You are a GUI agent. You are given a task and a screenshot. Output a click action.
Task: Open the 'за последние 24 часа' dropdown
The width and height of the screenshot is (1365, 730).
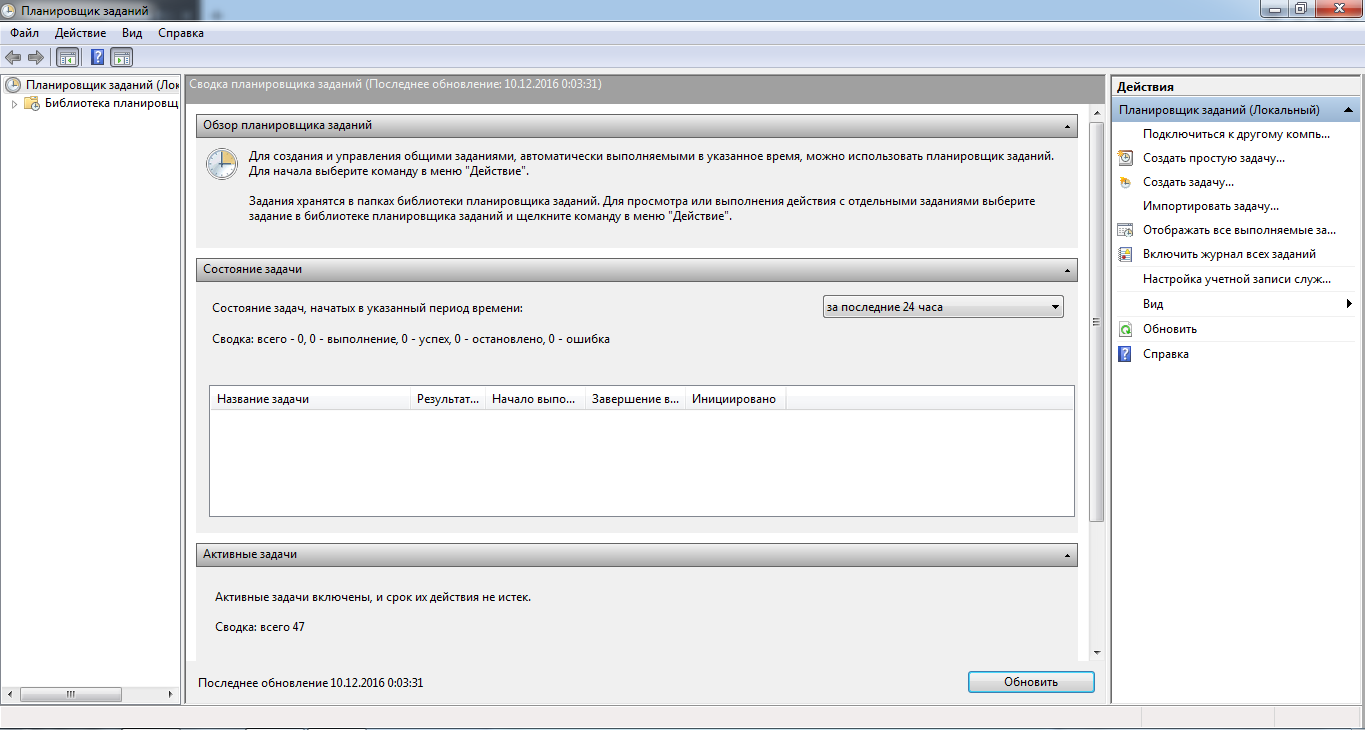942,307
